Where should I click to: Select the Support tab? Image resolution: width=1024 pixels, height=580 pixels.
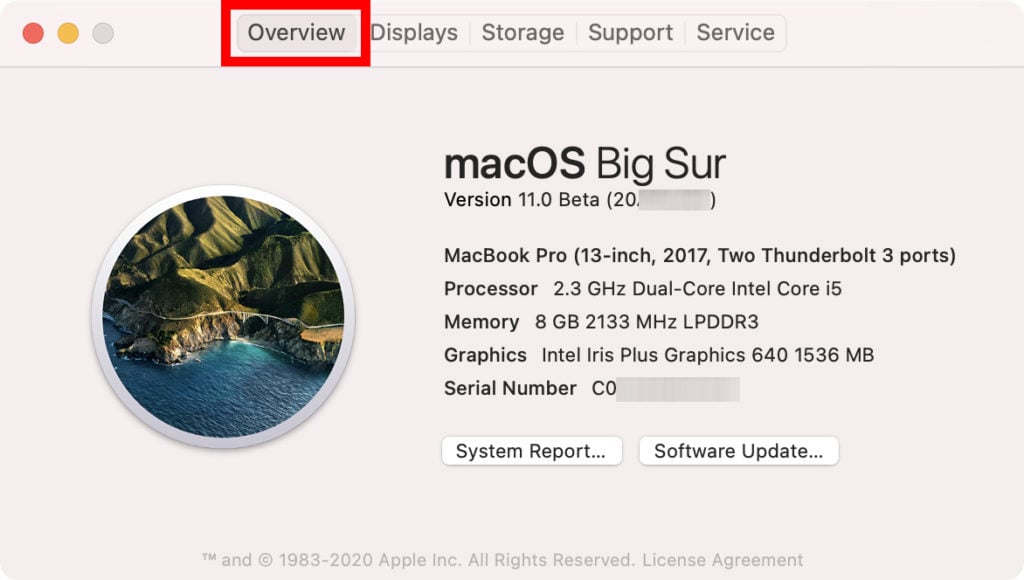click(630, 32)
